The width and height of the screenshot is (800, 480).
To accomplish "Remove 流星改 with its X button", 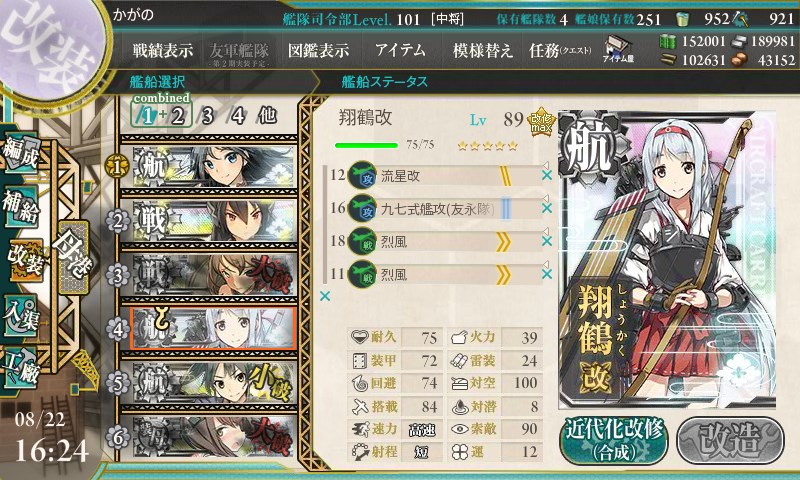I will [x=546, y=175].
